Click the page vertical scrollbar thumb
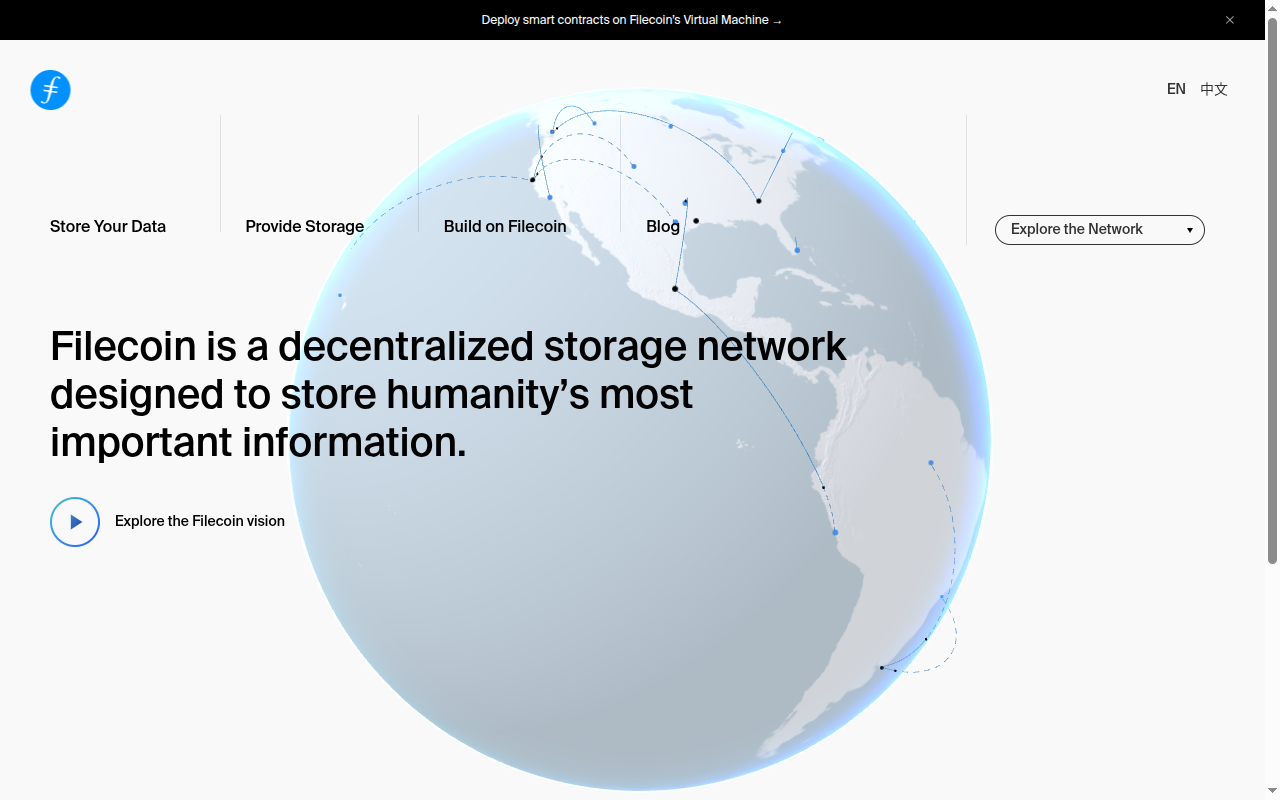Screen dimensions: 1280x800 click(x=1272, y=290)
